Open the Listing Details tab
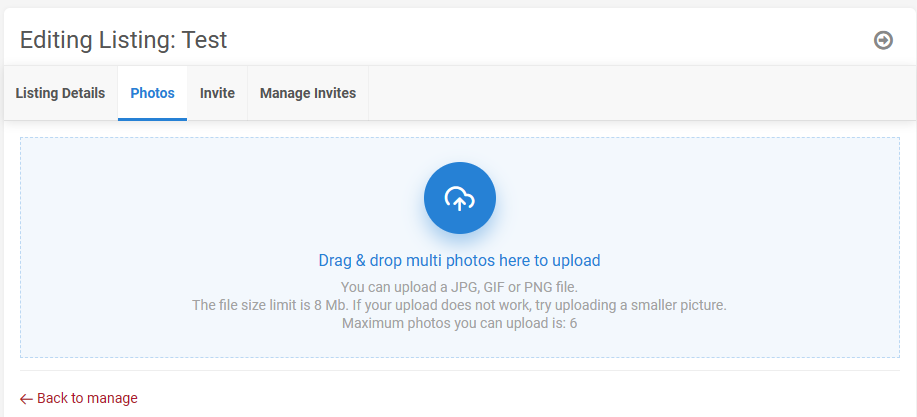This screenshot has width=917, height=417. click(x=60, y=93)
